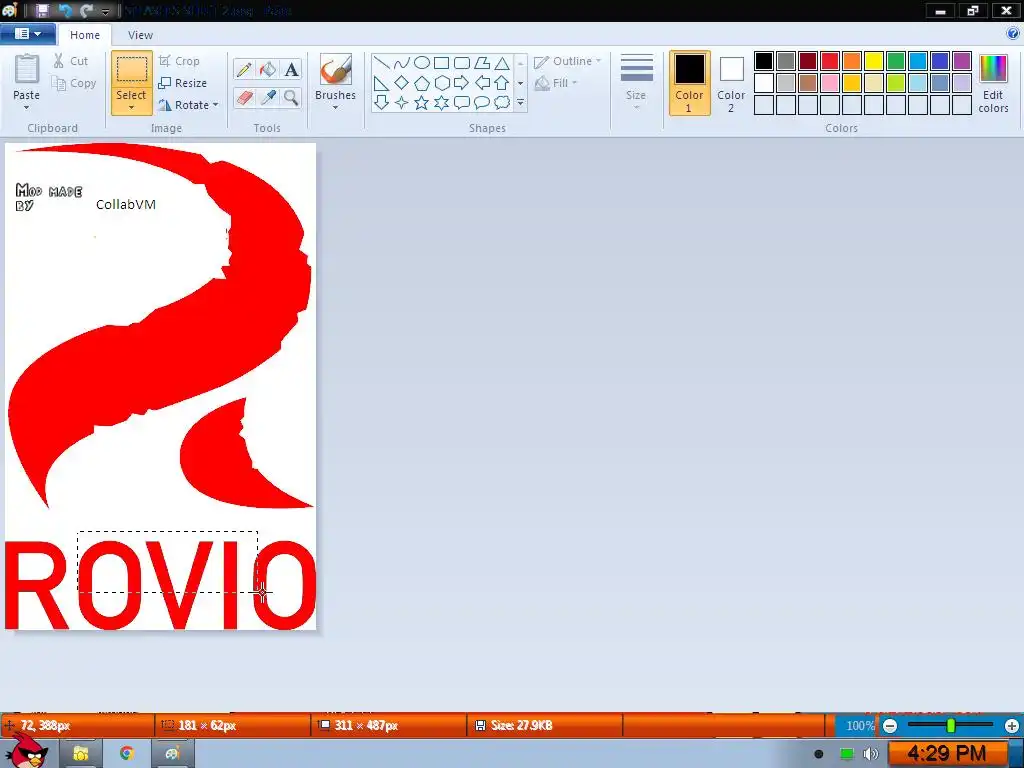Open the Size line thickness dropdown

tap(636, 83)
